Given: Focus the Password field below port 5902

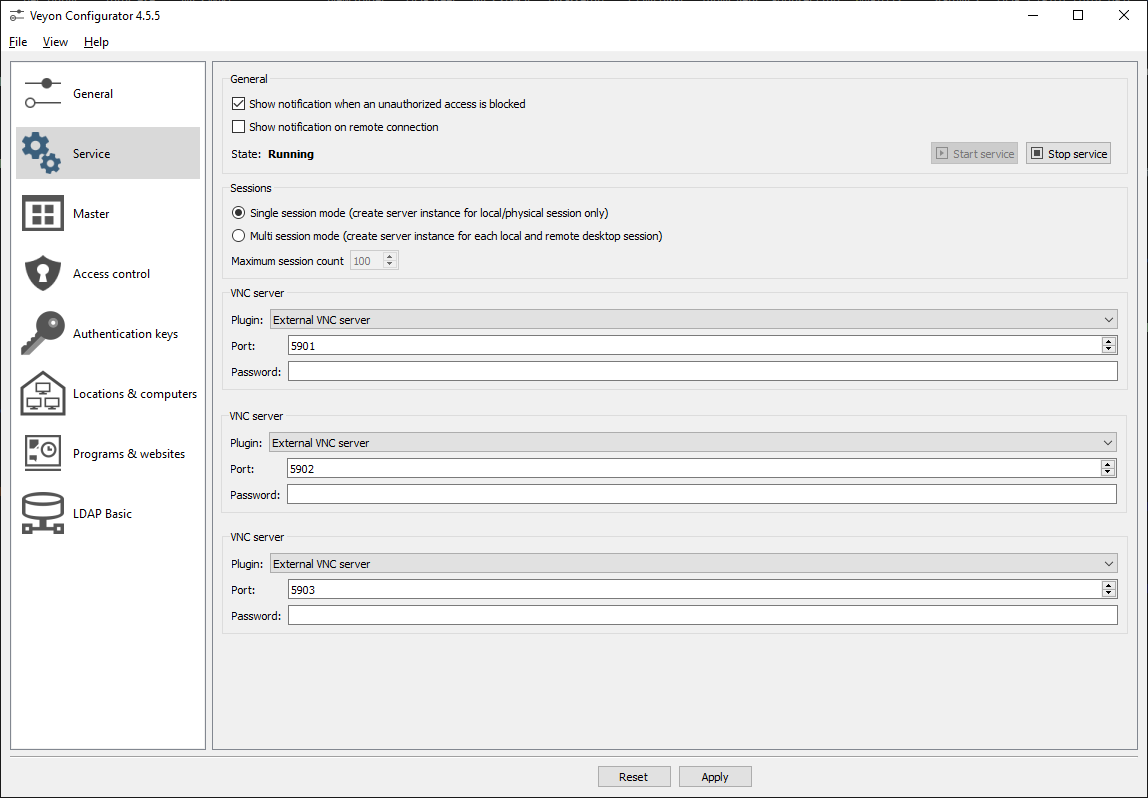Looking at the screenshot, I should [x=702, y=494].
